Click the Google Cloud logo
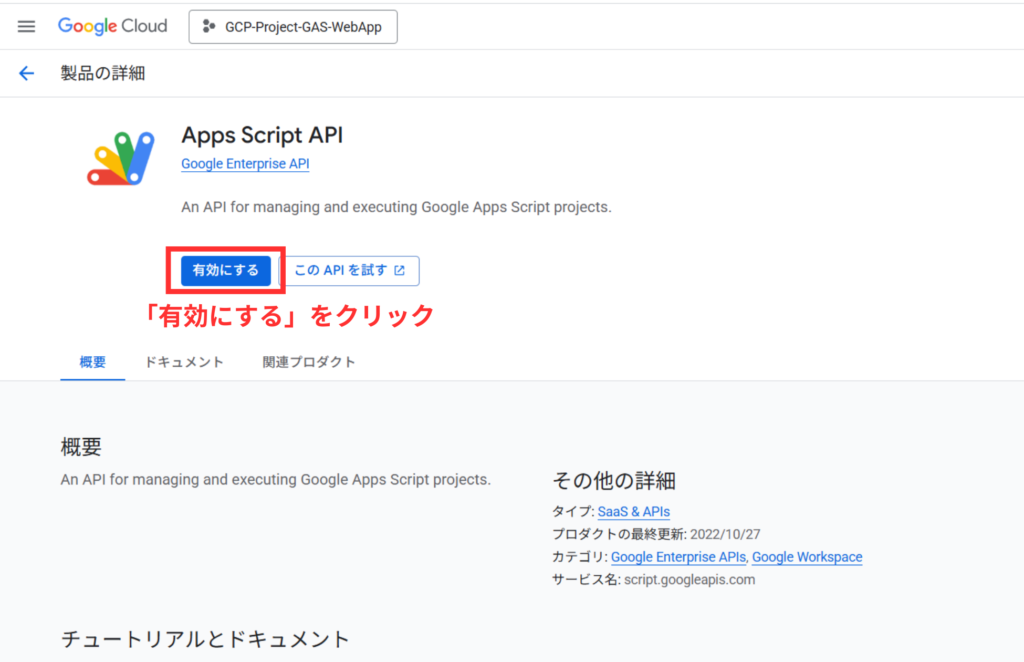This screenshot has width=1024, height=662. pyautogui.click(x=112, y=26)
